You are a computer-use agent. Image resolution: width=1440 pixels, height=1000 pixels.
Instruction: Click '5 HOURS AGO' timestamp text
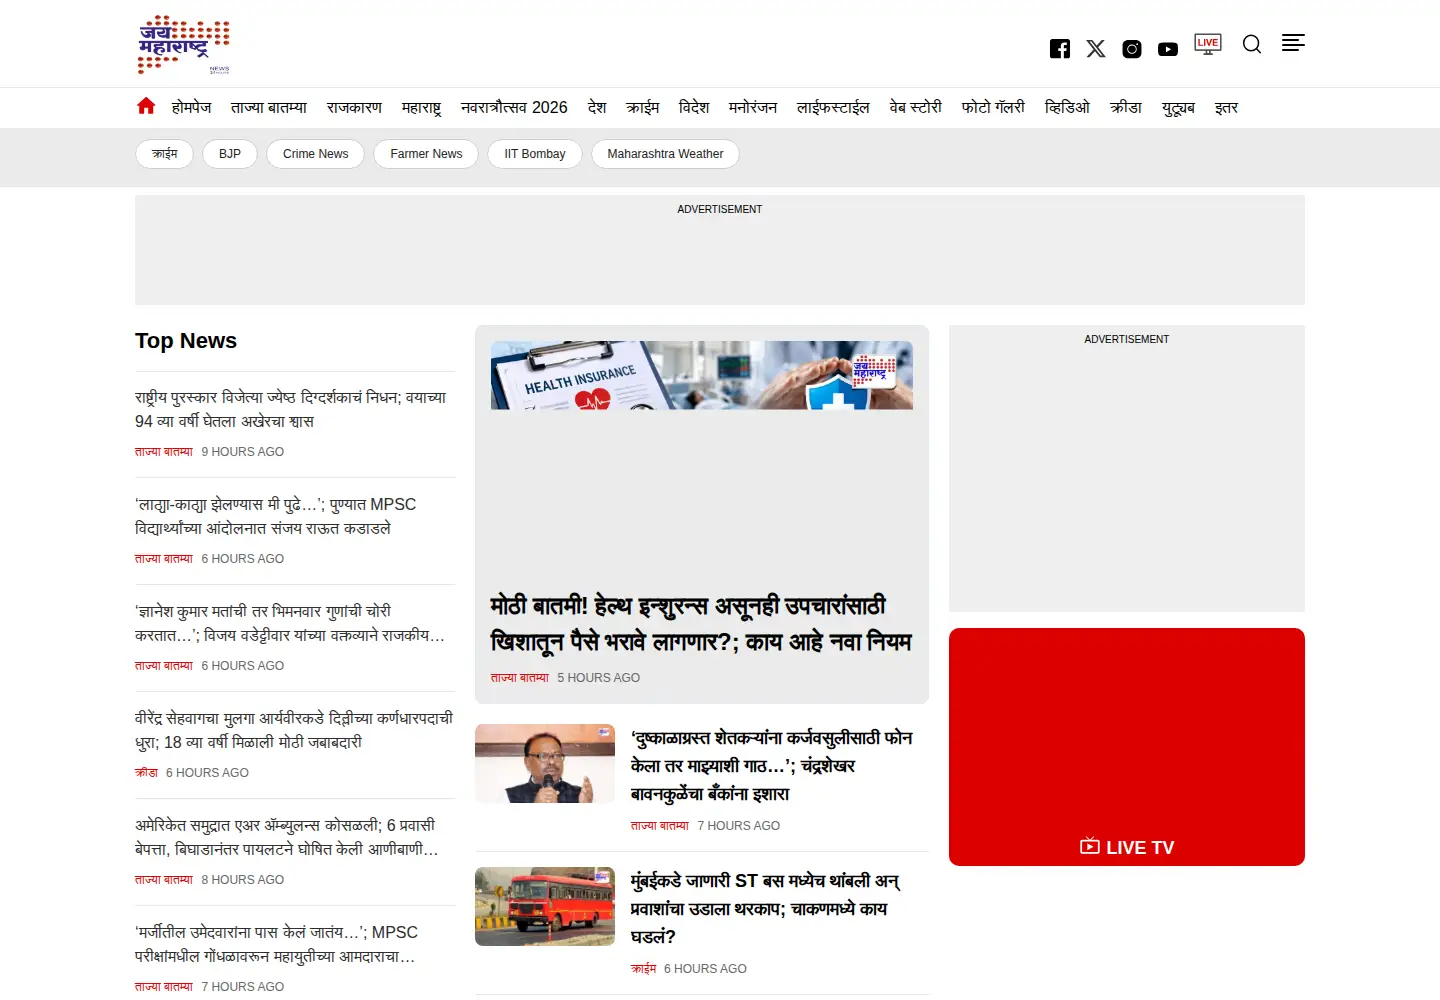599,678
